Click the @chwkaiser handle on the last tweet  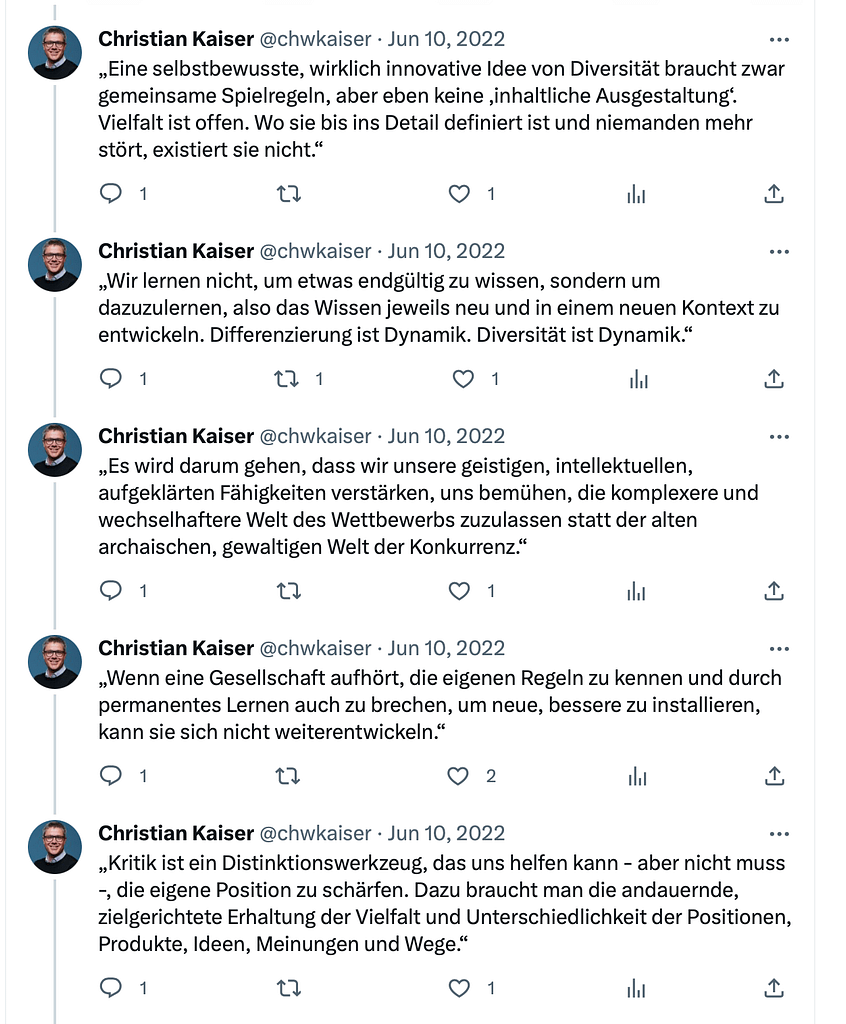tap(315, 833)
